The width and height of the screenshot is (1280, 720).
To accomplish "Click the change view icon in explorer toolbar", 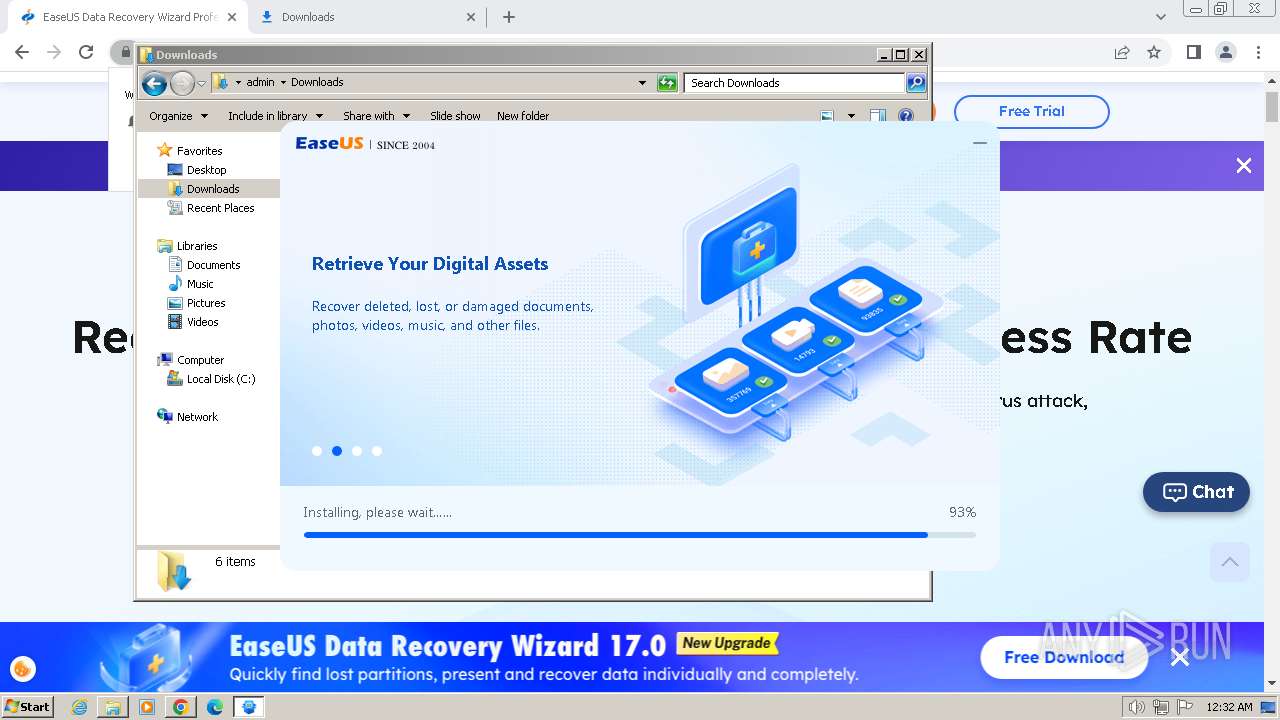I will tap(827, 116).
